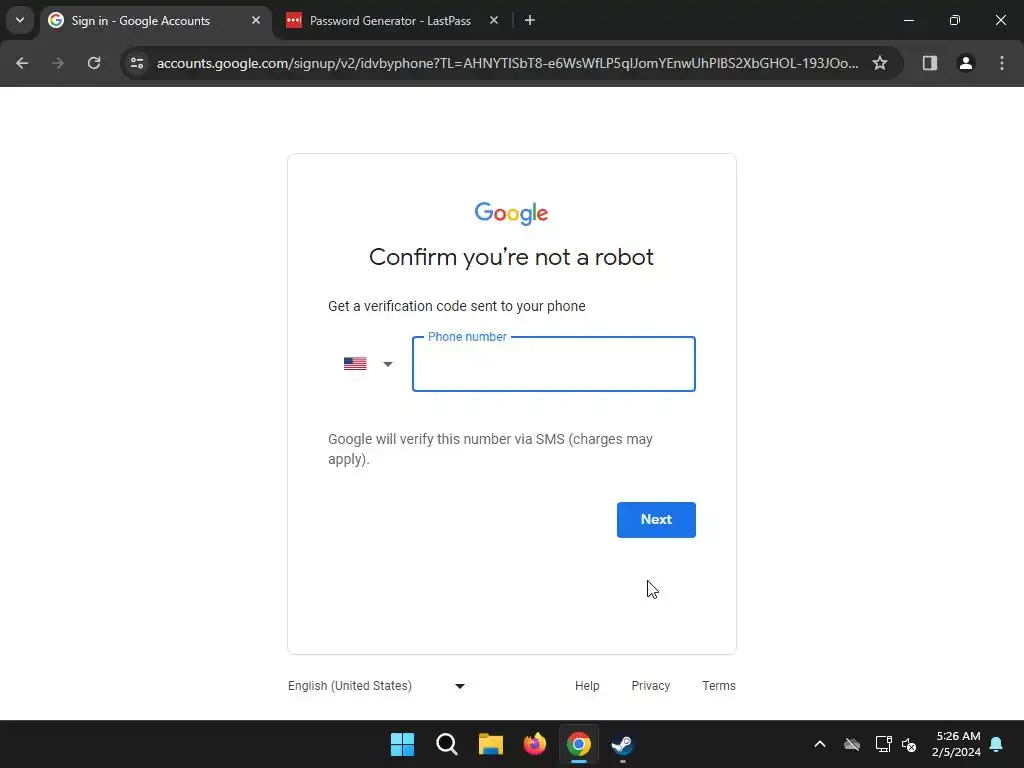1024x768 pixels.
Task: Click the Google logo
Action: [x=511, y=213]
